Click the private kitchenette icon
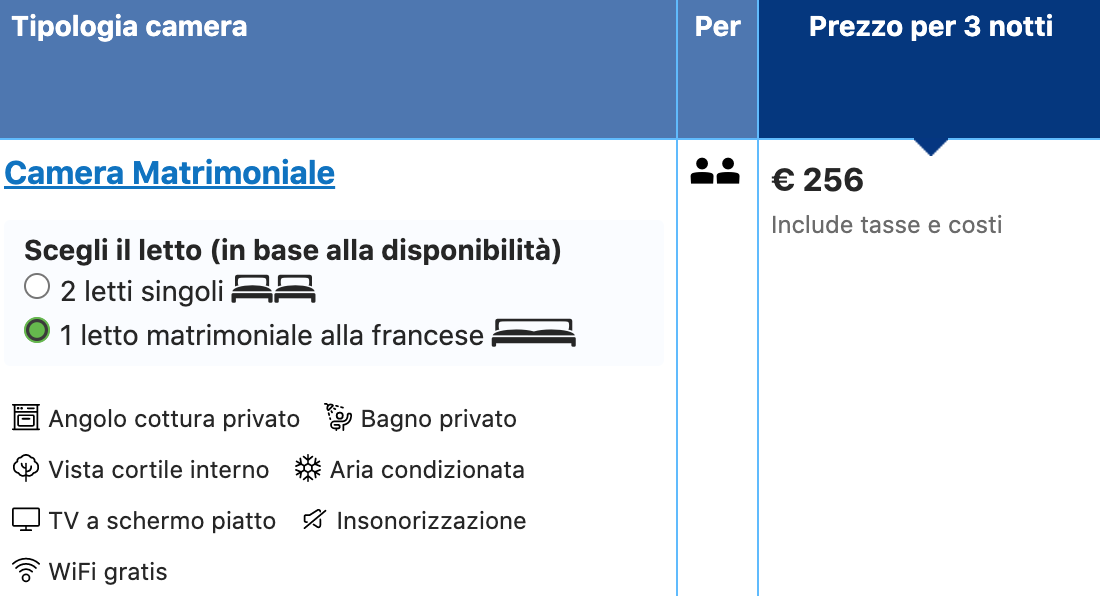1100x596 pixels. coord(26,418)
